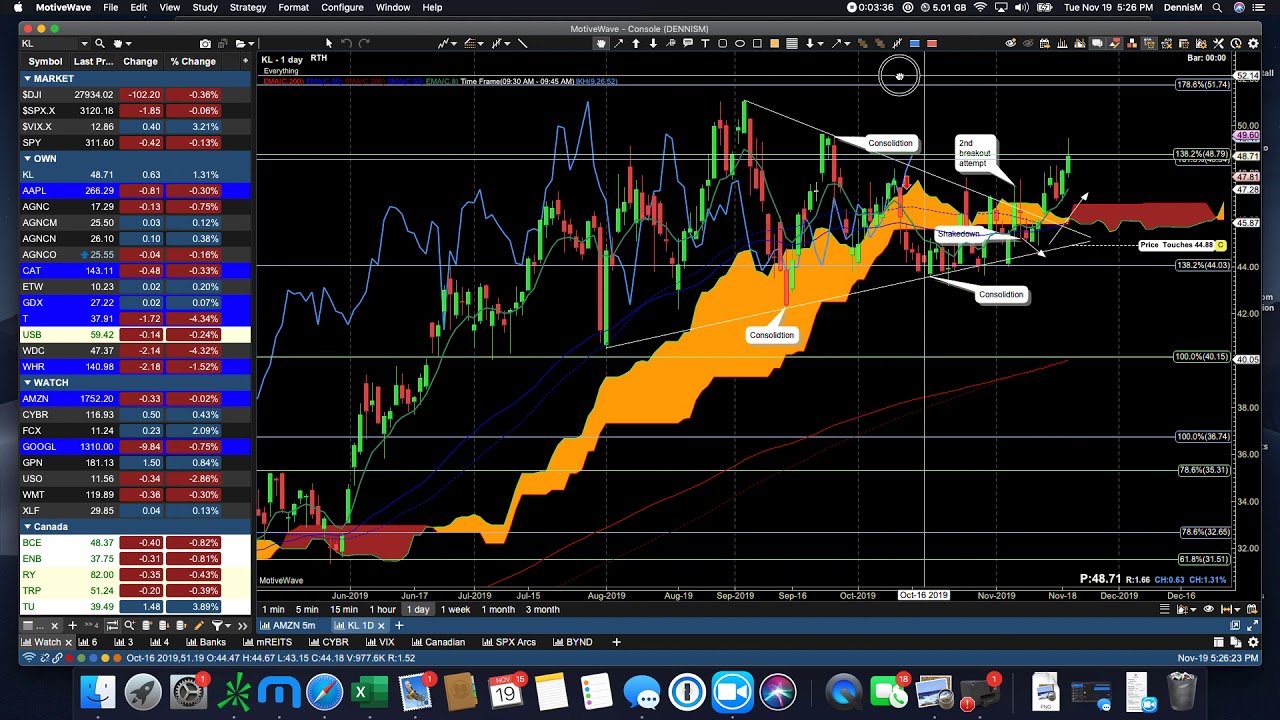Select the text label tool
Image resolution: width=1280 pixels, height=720 pixels.
point(705,43)
